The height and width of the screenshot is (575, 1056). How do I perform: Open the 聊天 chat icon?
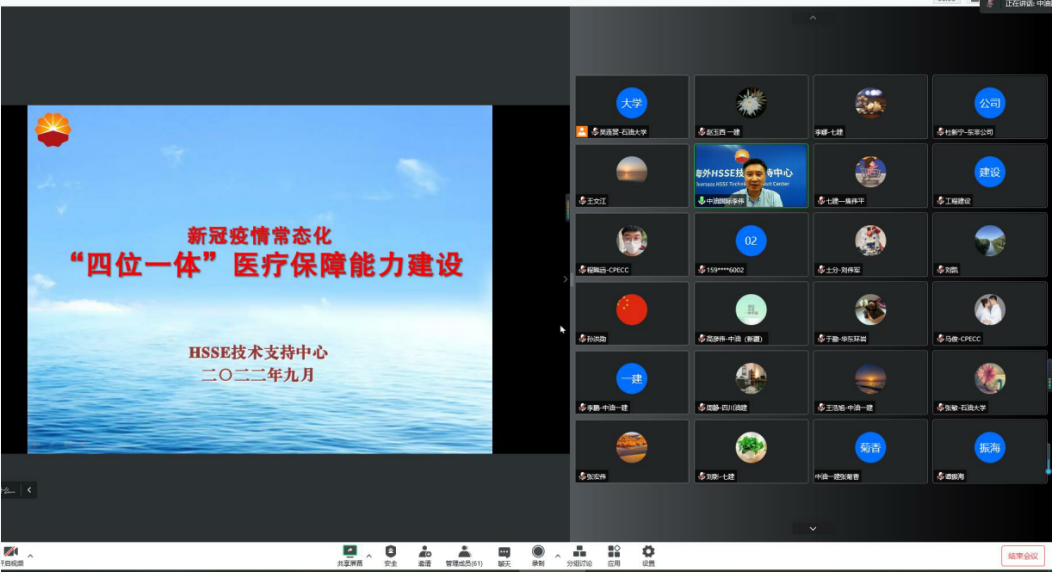pyautogui.click(x=504, y=554)
